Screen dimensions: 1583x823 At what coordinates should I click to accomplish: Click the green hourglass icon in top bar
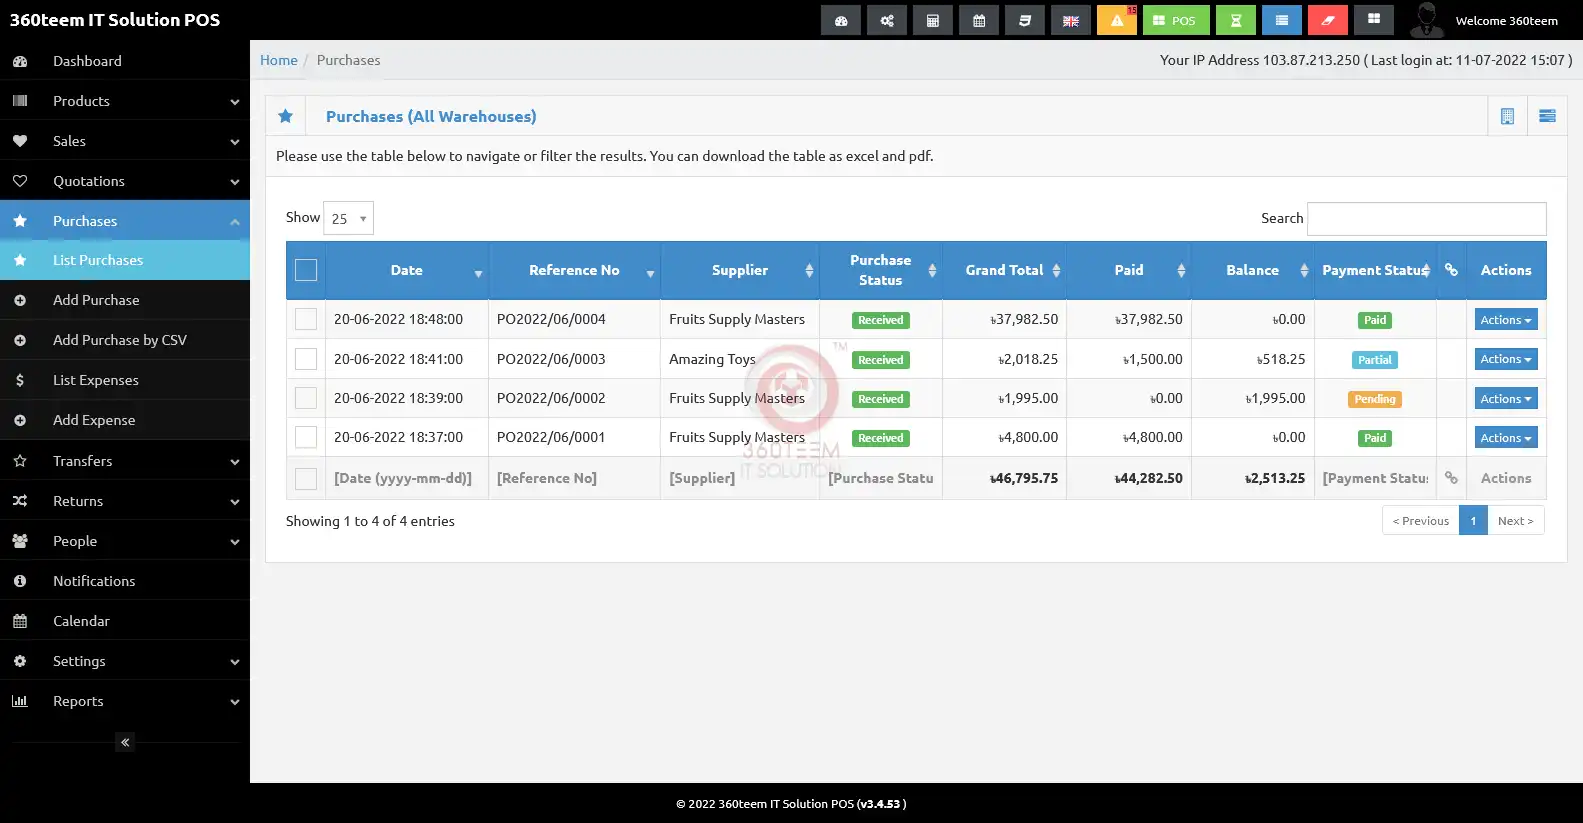[1236, 20]
